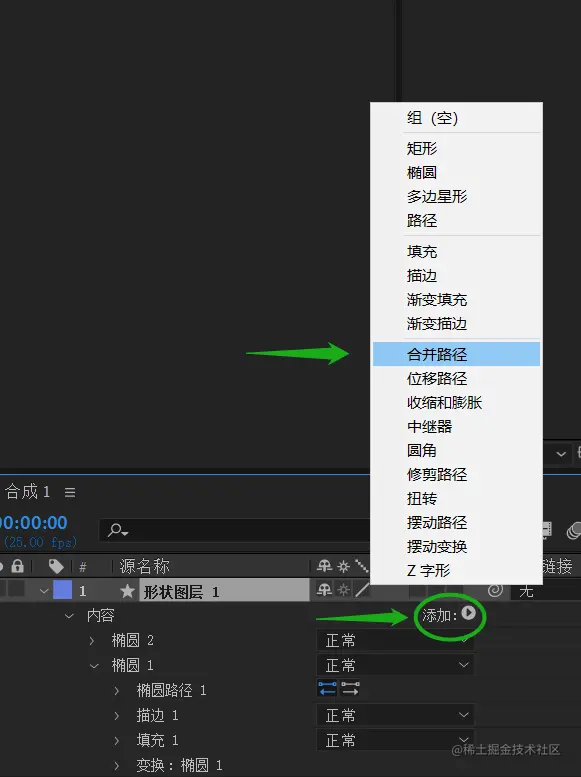Click the 添加 round arrow button
581x777 pixels.
coord(468,613)
